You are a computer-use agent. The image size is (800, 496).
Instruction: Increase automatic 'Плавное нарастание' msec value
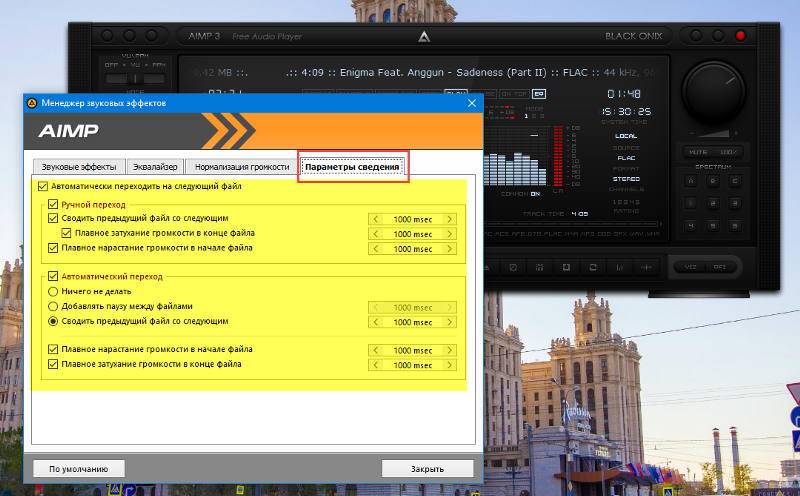click(x=449, y=351)
